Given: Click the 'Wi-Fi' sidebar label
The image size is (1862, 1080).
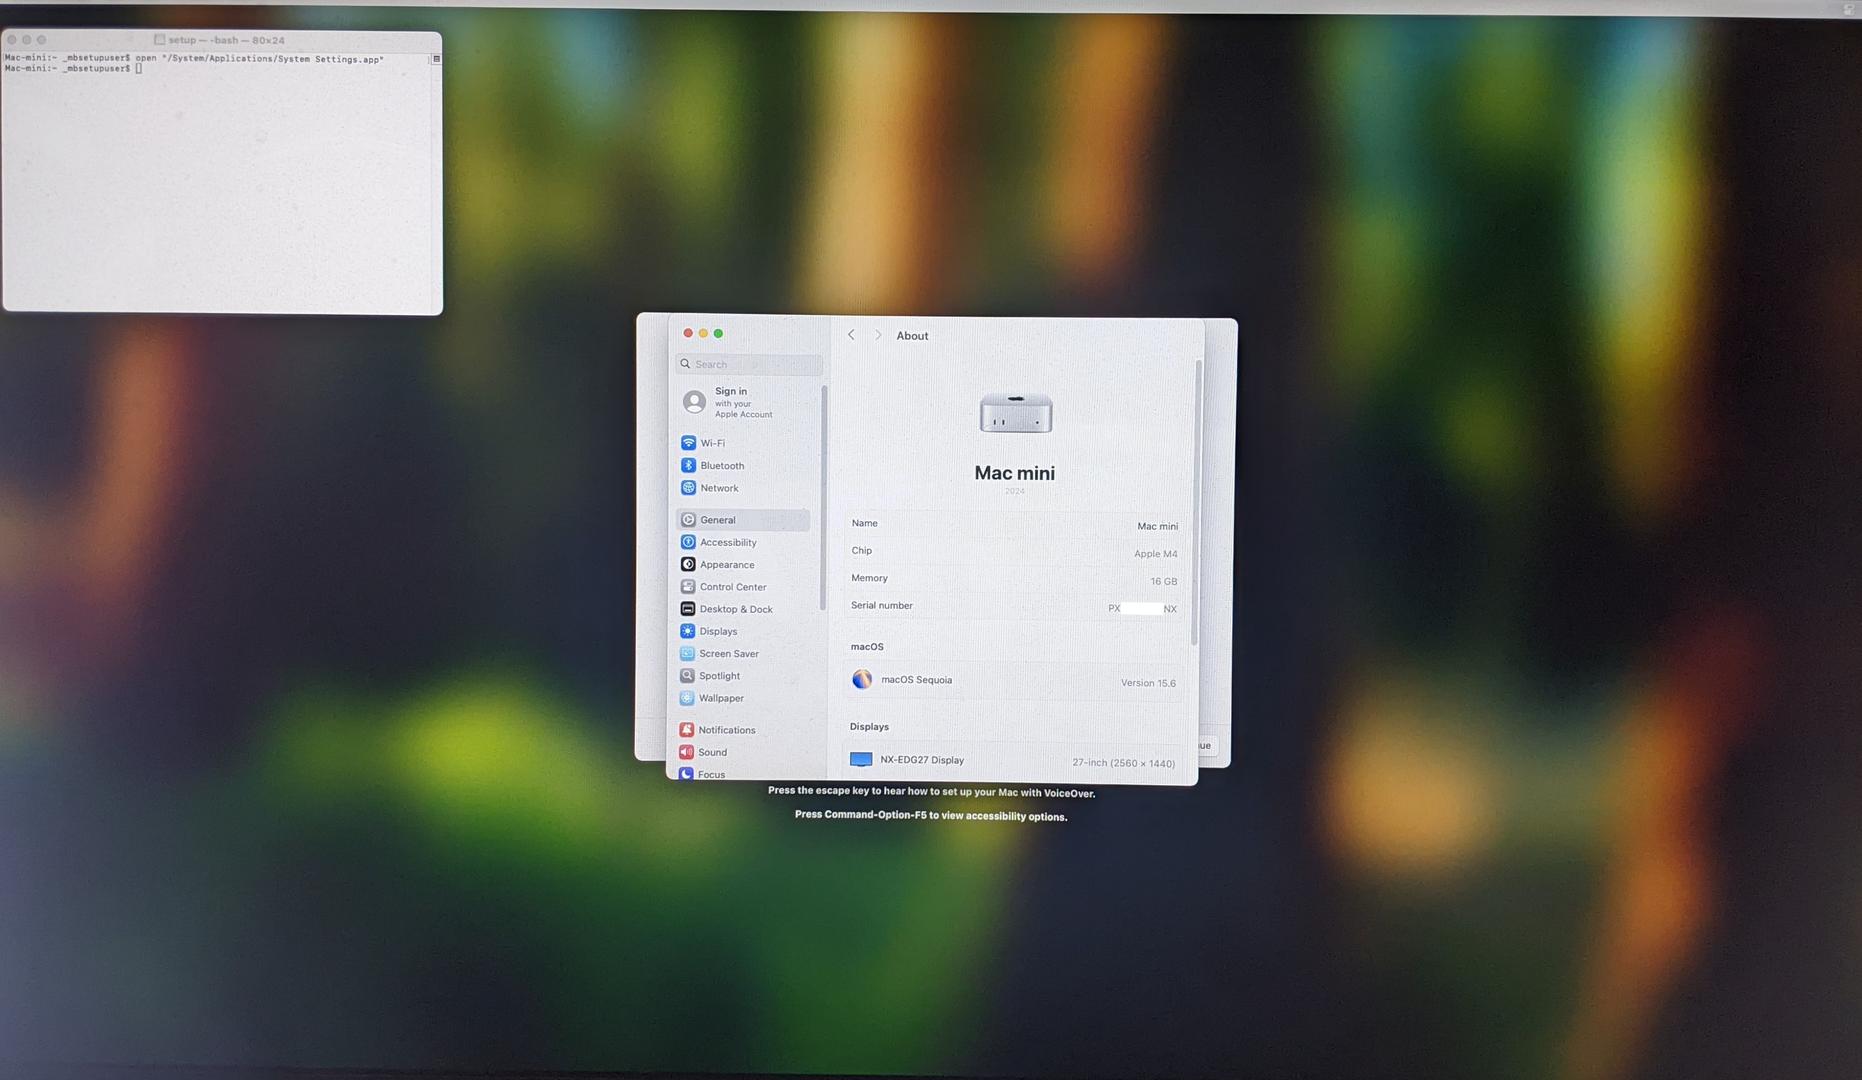Looking at the screenshot, I should 712,443.
